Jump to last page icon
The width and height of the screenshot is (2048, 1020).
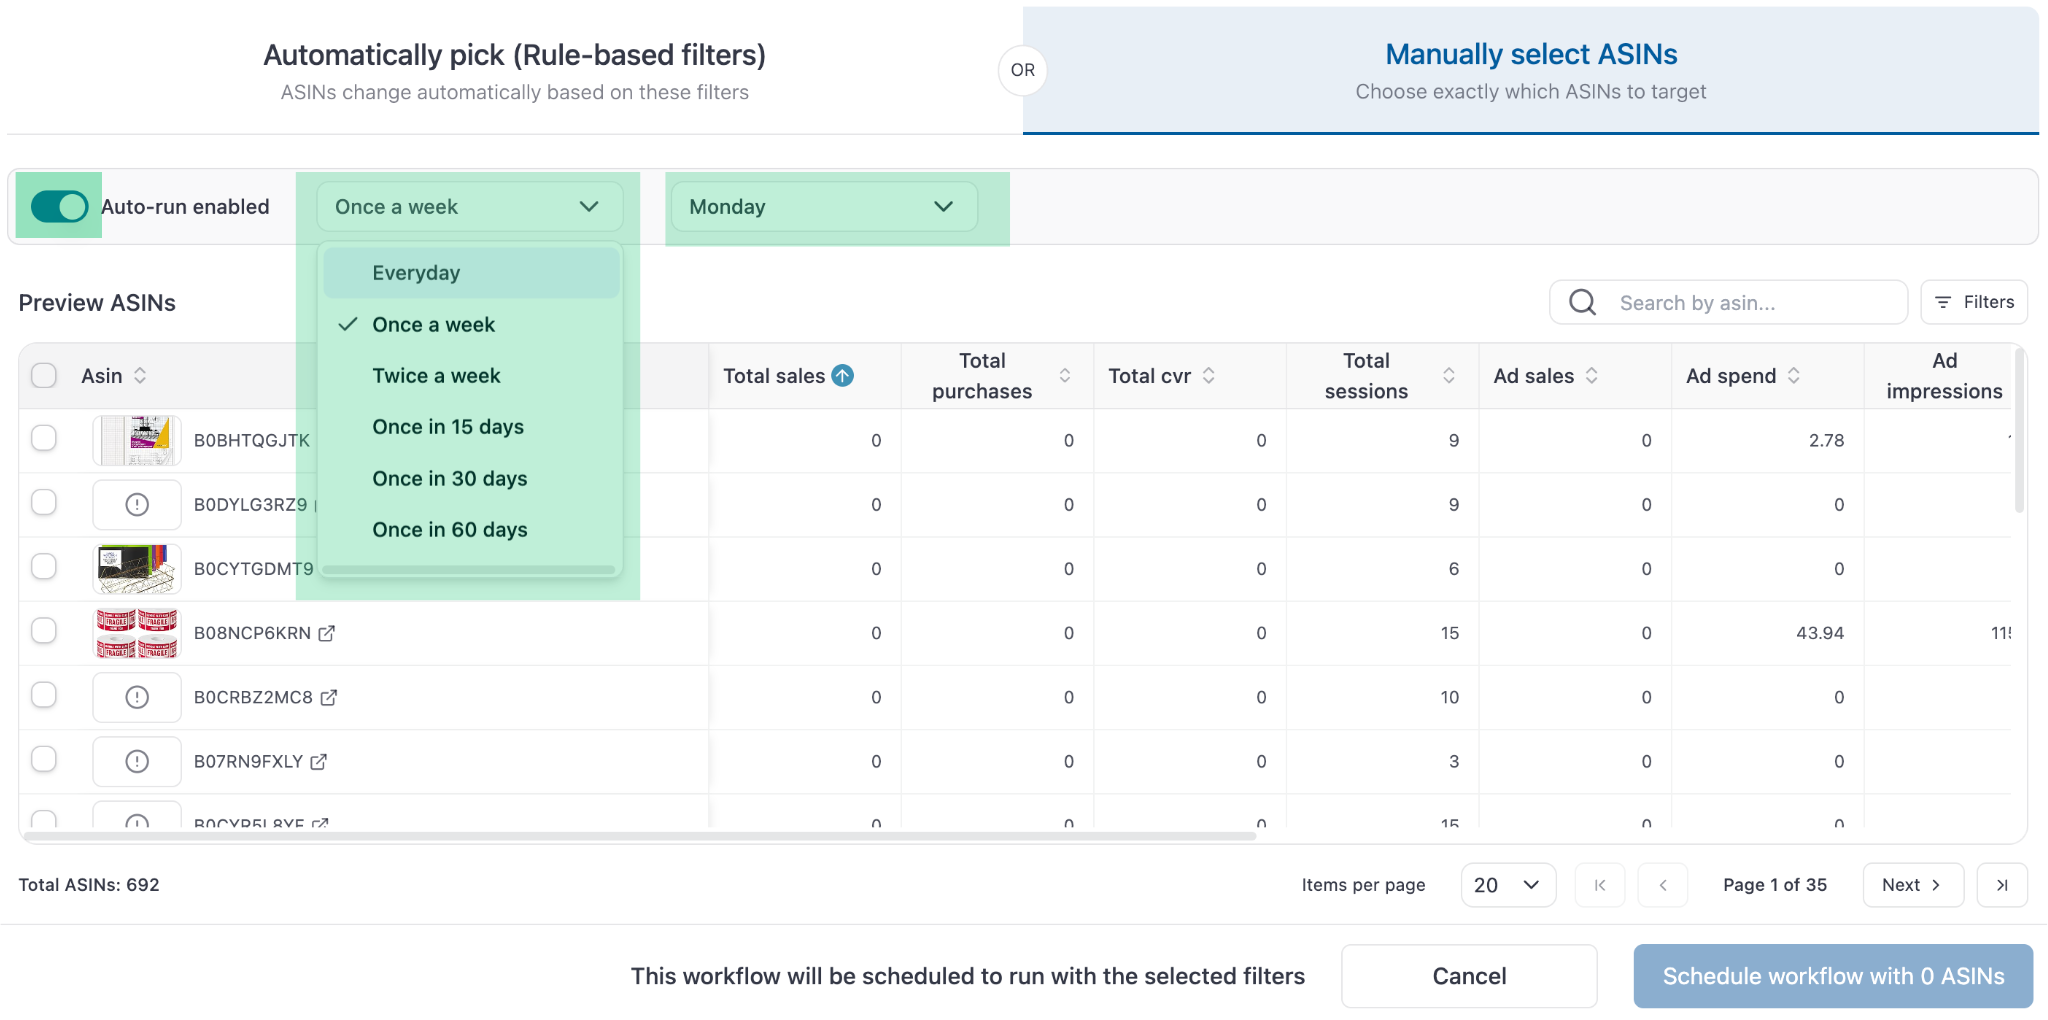2002,885
